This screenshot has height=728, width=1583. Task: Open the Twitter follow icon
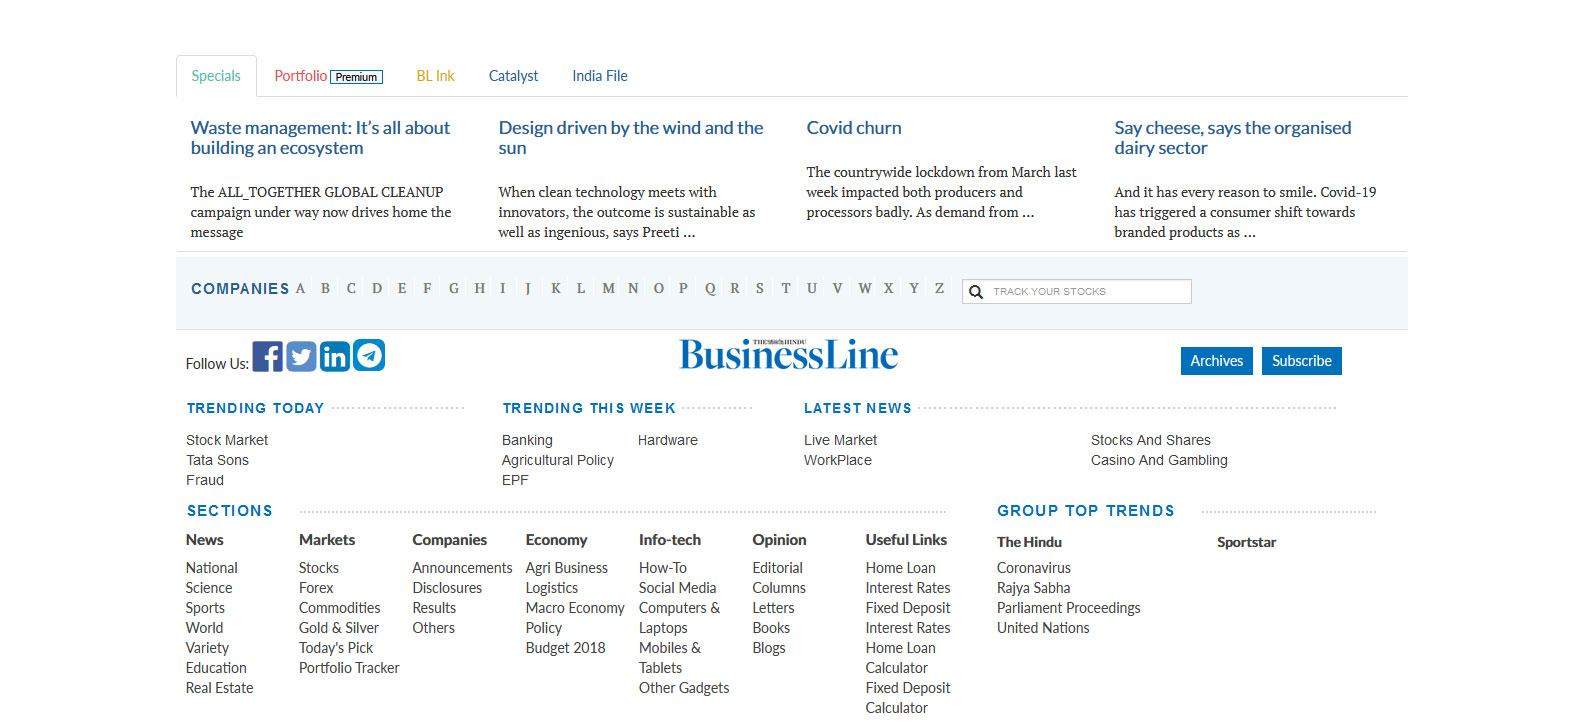point(301,357)
